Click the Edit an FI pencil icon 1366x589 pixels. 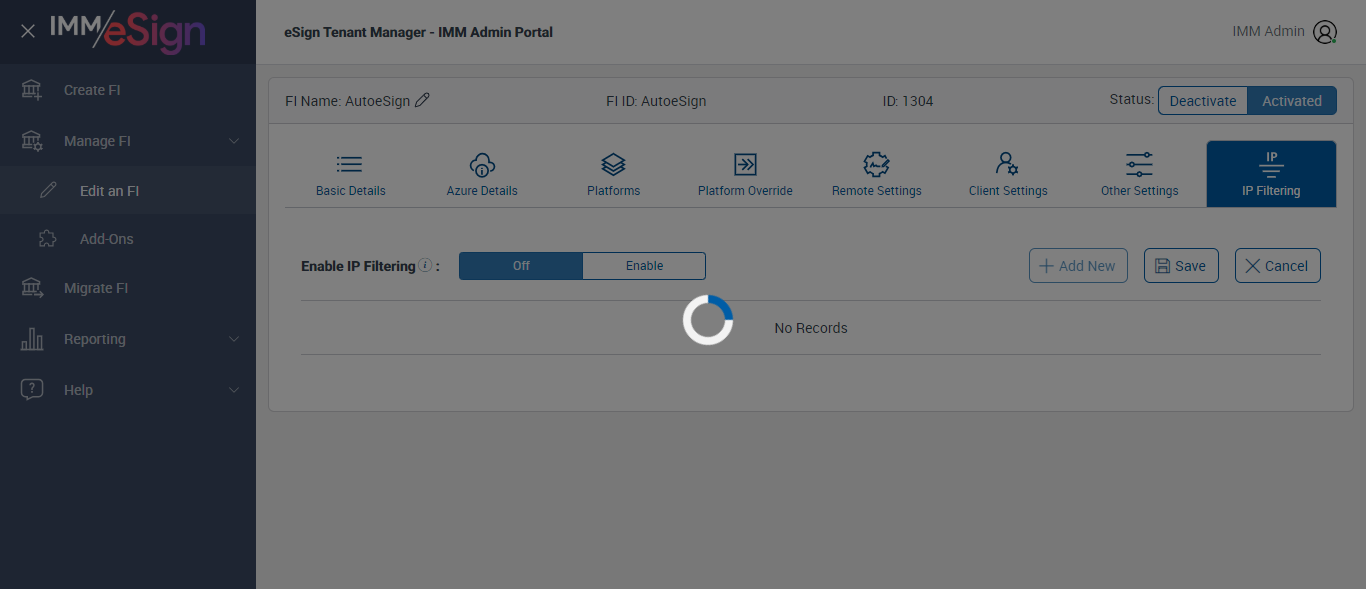48,190
